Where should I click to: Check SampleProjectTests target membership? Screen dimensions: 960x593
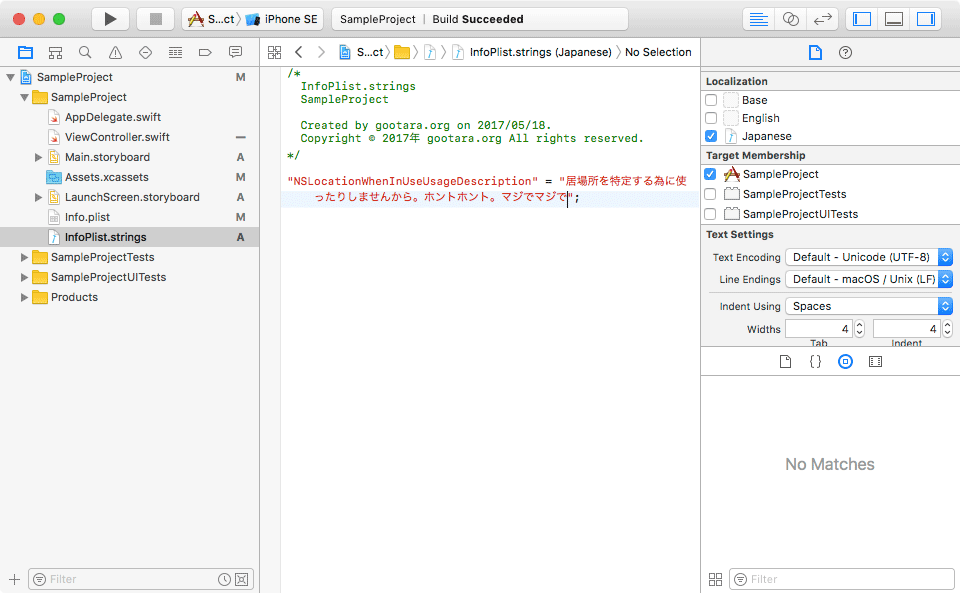pyautogui.click(x=710, y=194)
